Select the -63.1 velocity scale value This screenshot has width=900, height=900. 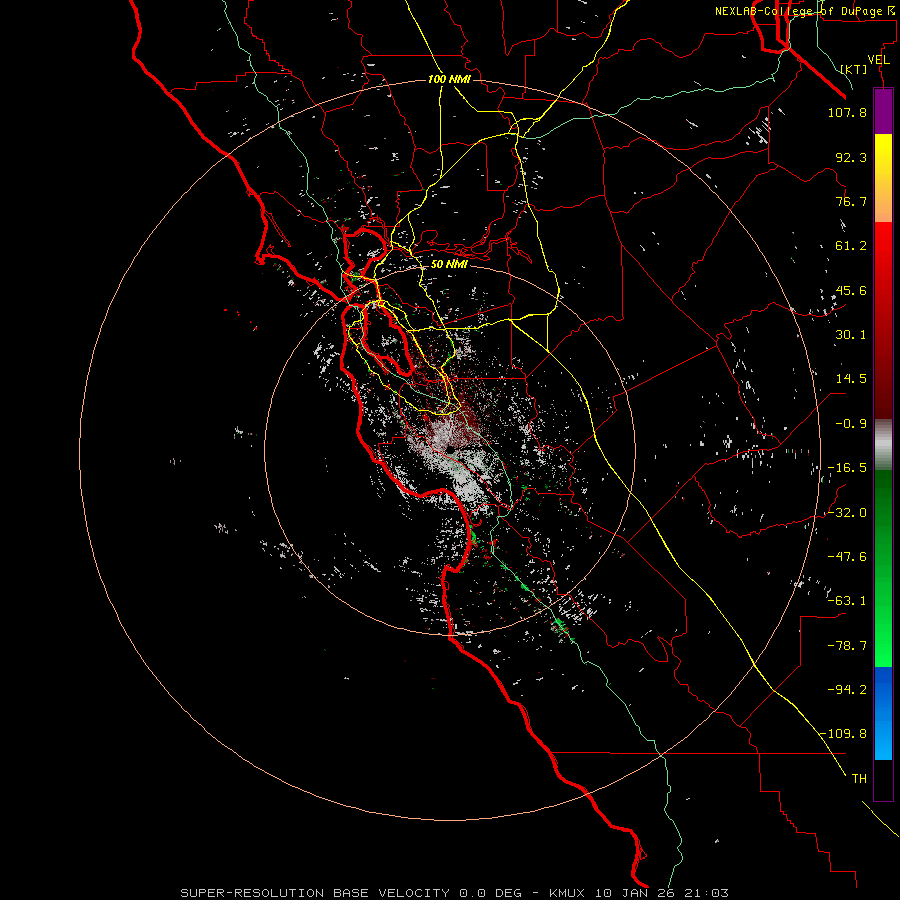click(847, 601)
